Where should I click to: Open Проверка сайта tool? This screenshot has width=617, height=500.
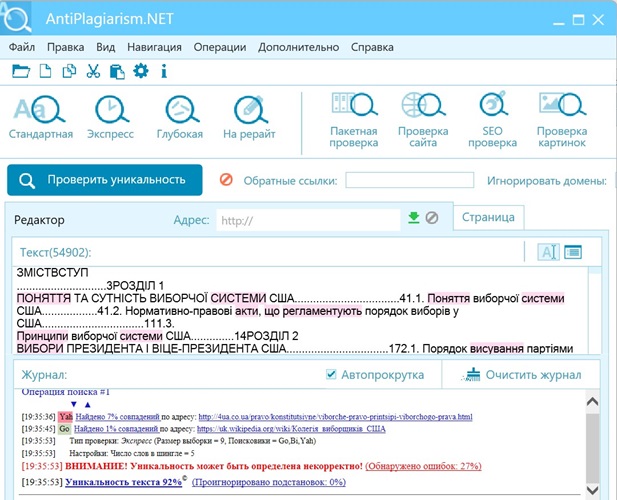point(423,120)
